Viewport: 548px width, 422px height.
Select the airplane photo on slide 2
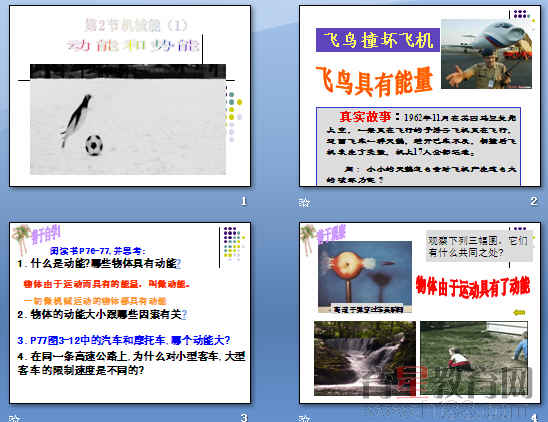click(x=486, y=54)
